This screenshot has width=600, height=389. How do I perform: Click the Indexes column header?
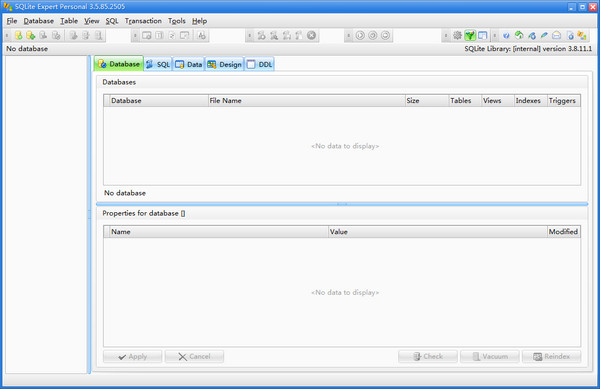point(530,101)
